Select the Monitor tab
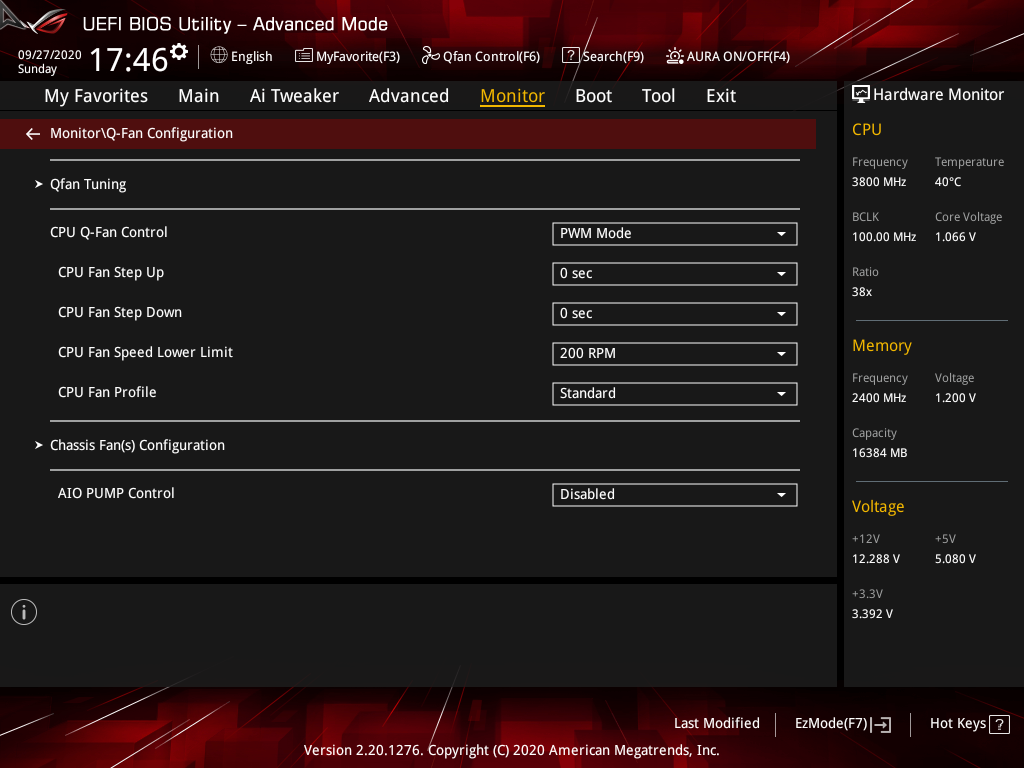This screenshot has width=1024, height=768. 513,96
